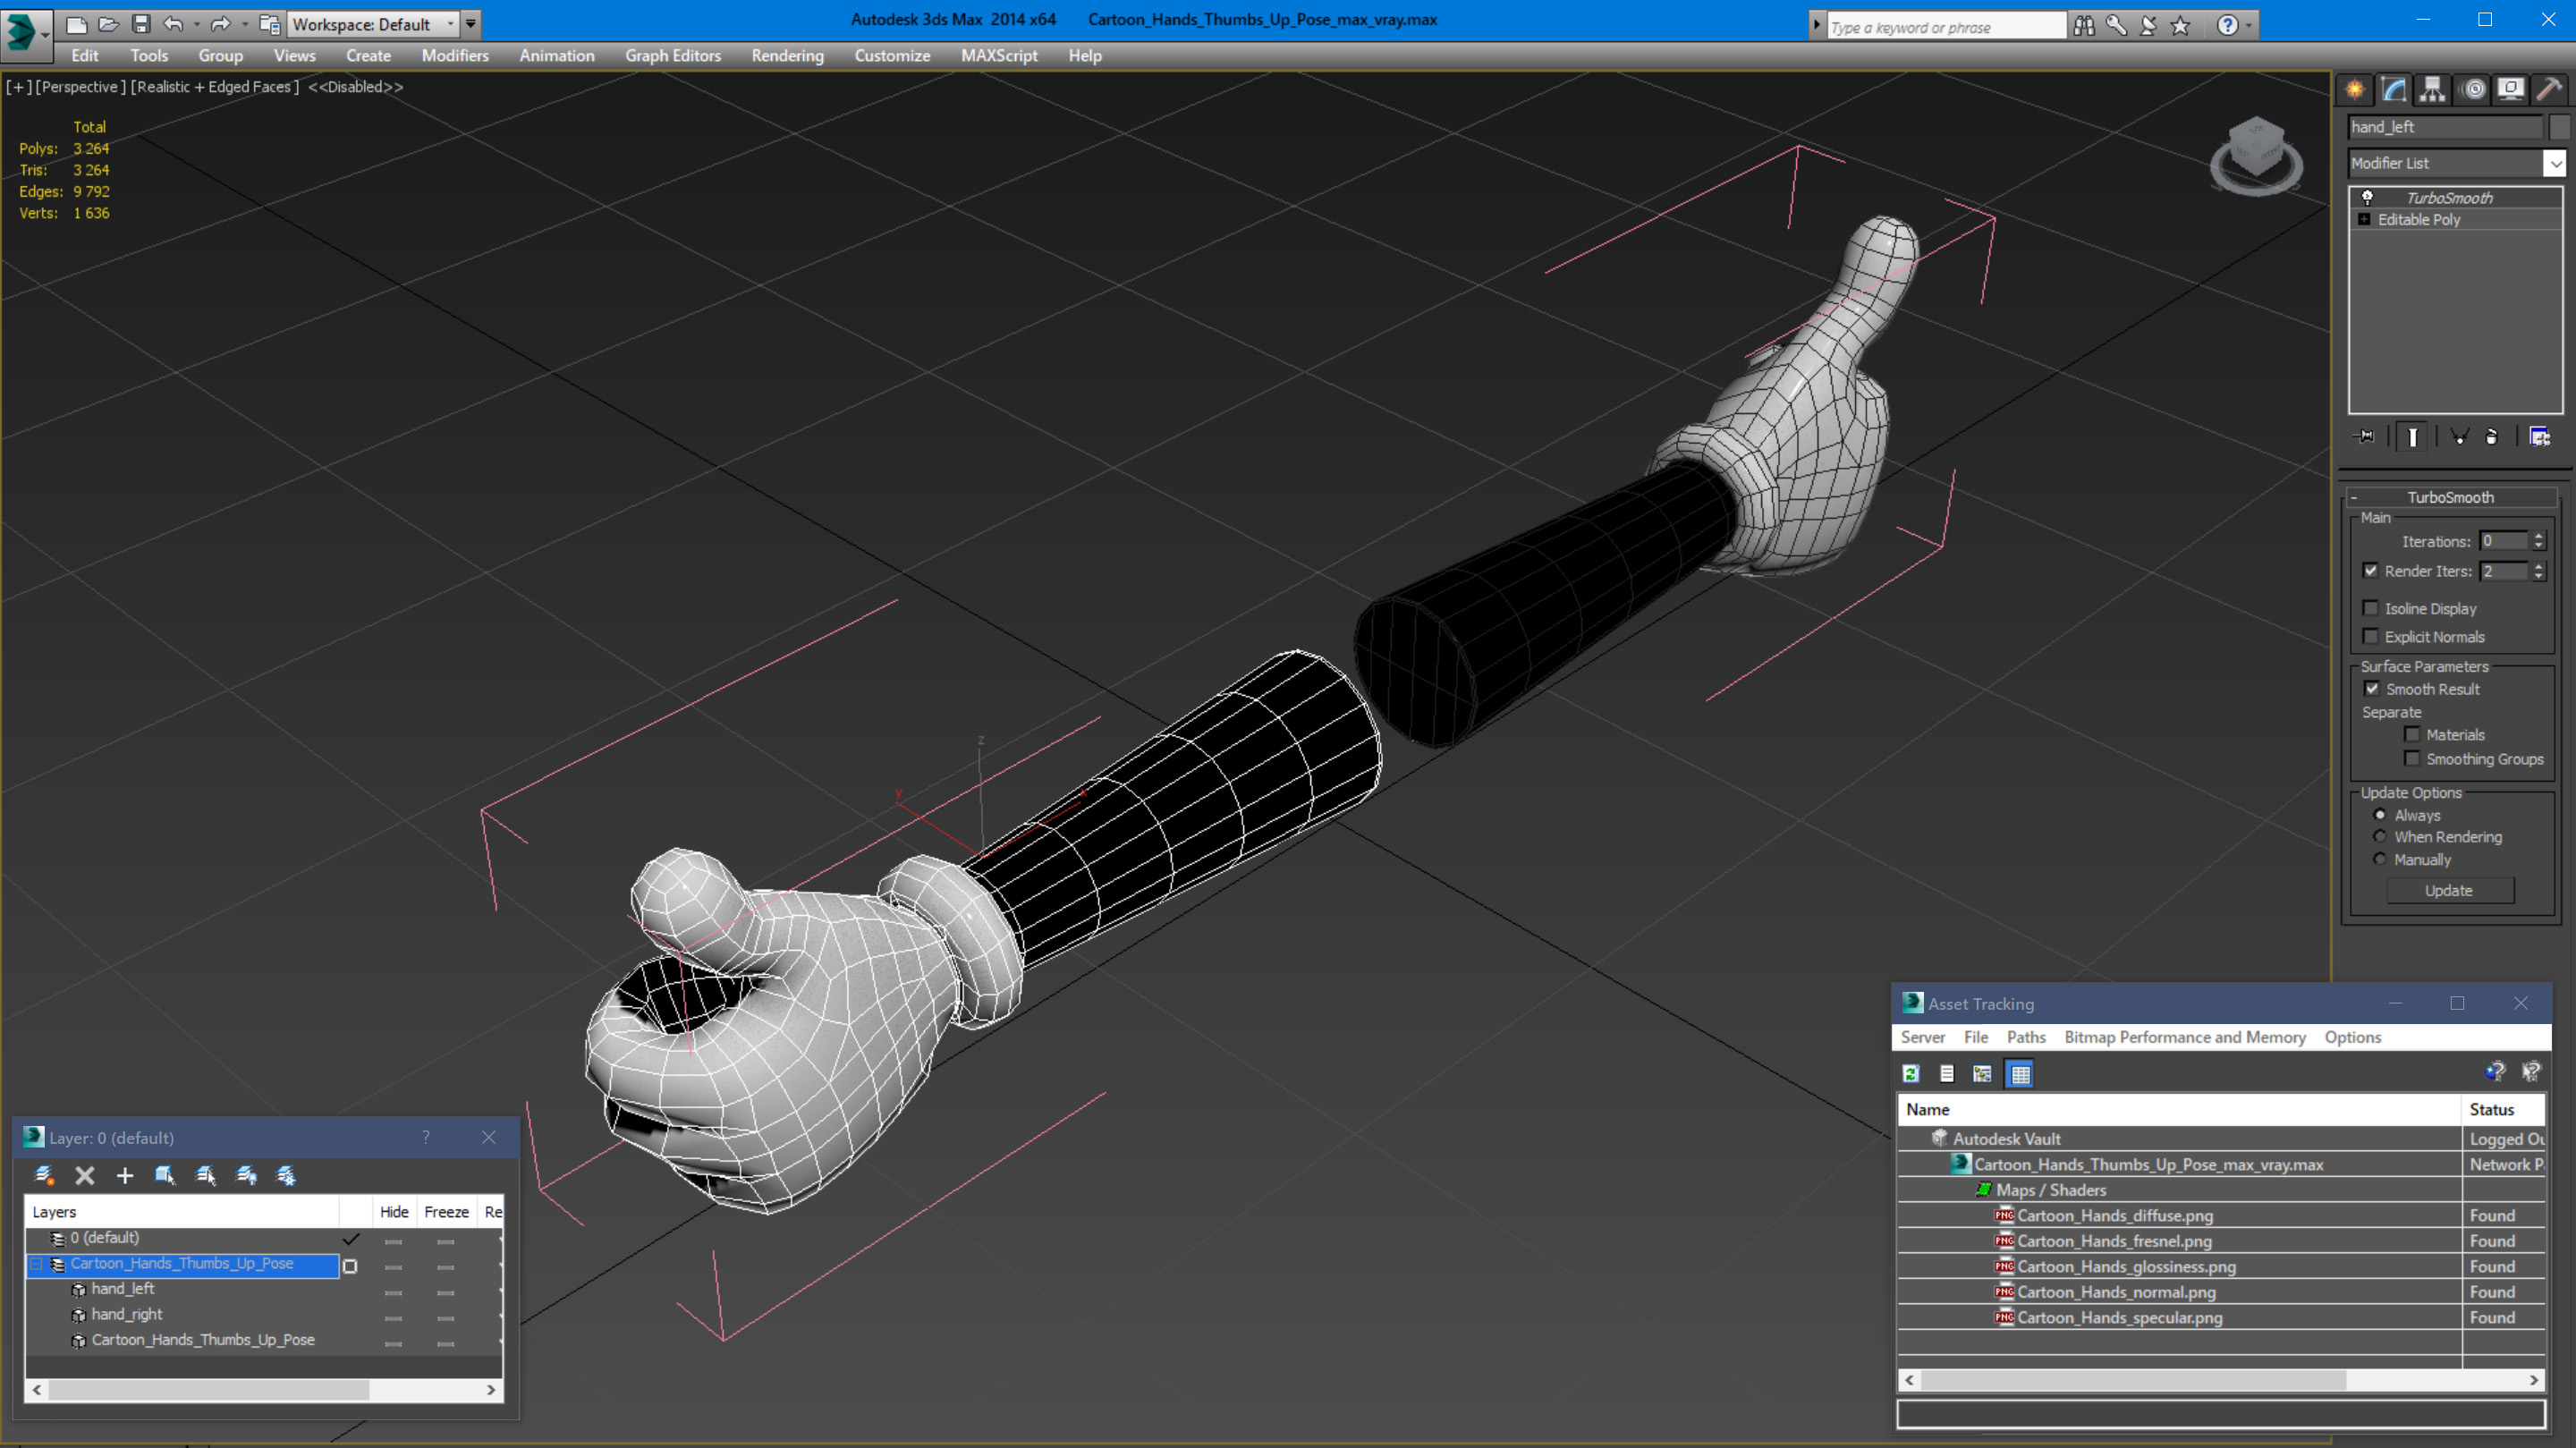Image resolution: width=2576 pixels, height=1448 pixels.
Task: Click the ViewCube in the viewport
Action: 2256,153
